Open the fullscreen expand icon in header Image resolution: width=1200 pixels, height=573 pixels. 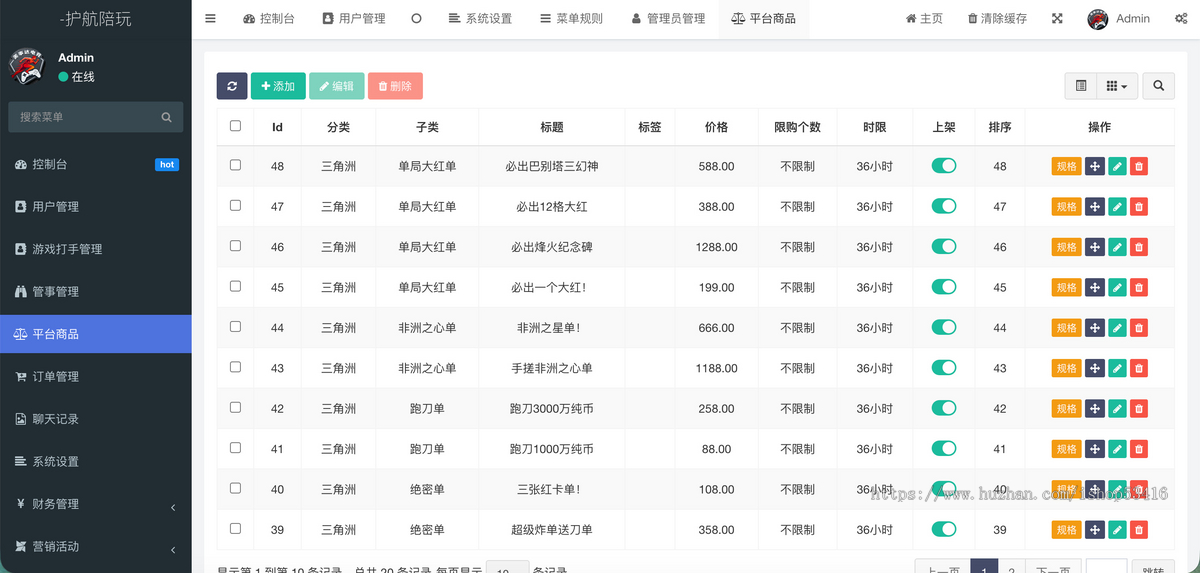tap(1058, 18)
